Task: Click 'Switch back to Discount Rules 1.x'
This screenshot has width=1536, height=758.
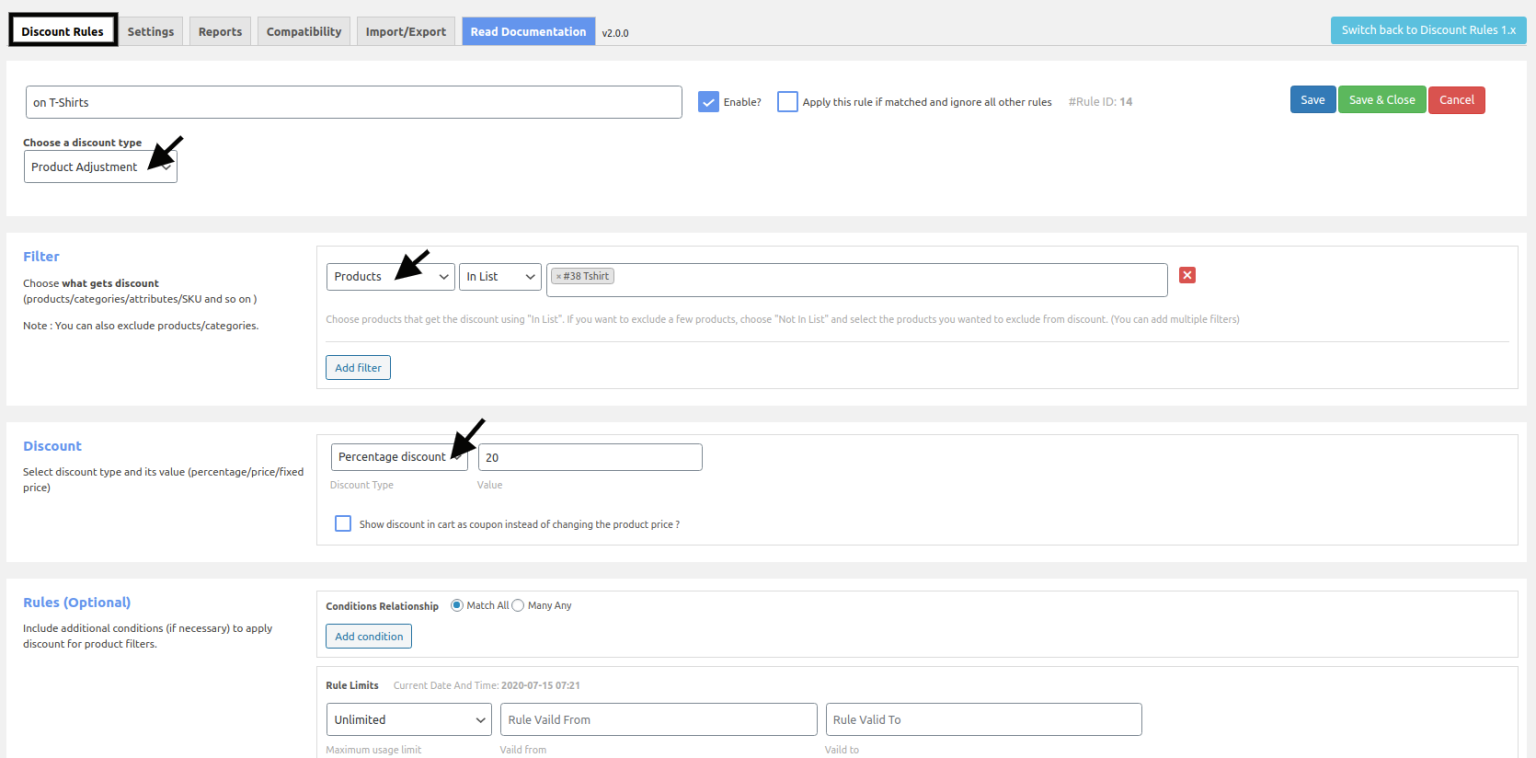Action: [1428, 30]
